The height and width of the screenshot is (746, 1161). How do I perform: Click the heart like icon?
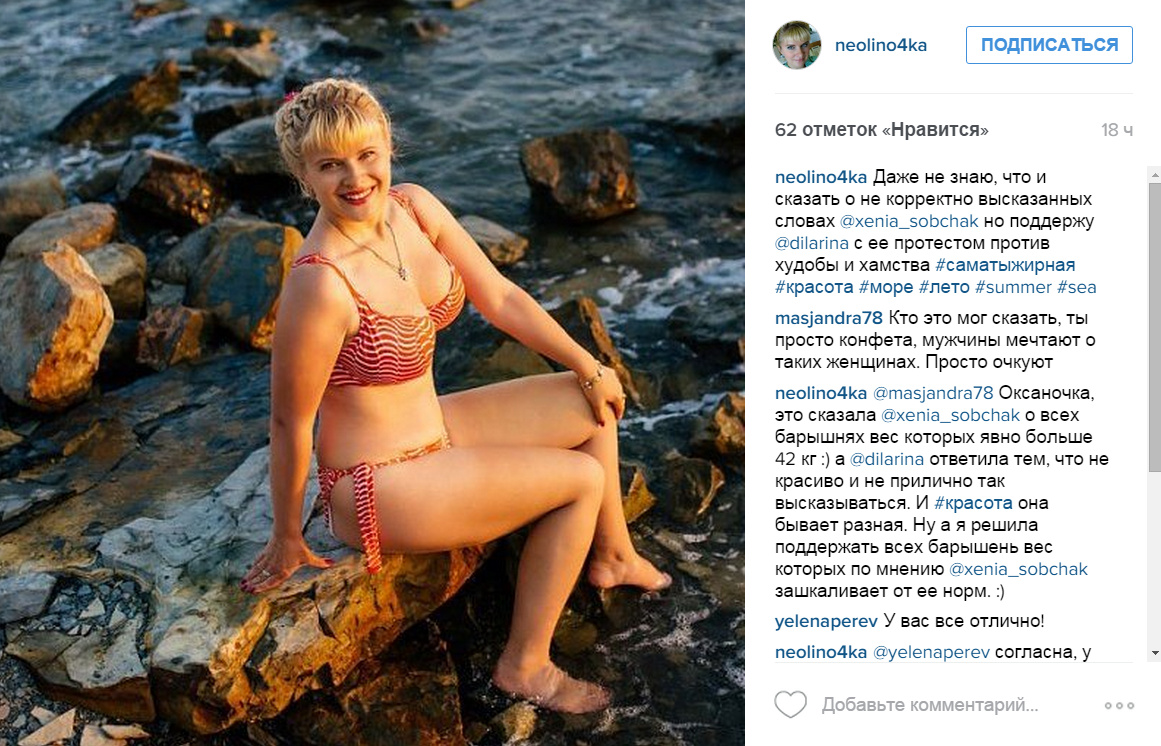[790, 705]
